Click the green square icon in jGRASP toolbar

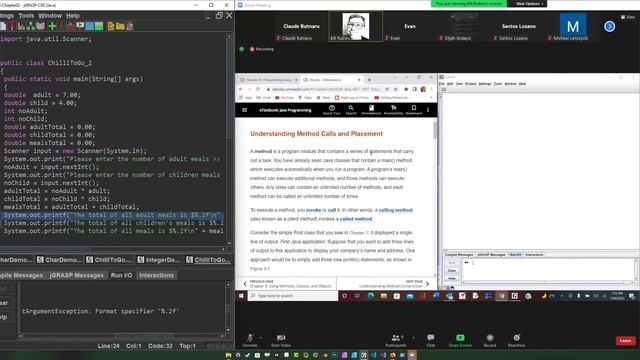click(99, 26)
